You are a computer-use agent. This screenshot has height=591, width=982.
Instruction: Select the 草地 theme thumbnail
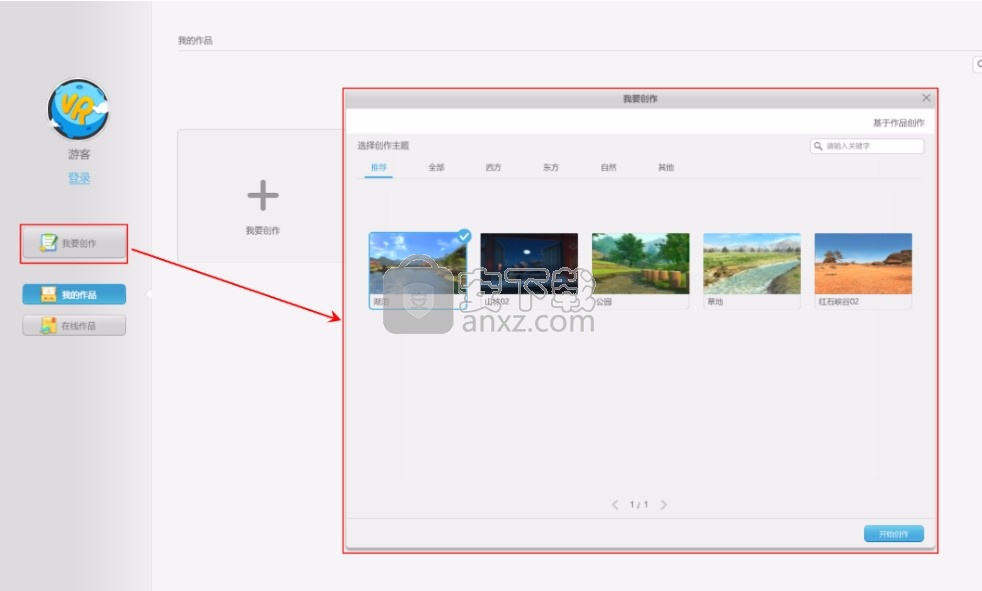[x=752, y=270]
